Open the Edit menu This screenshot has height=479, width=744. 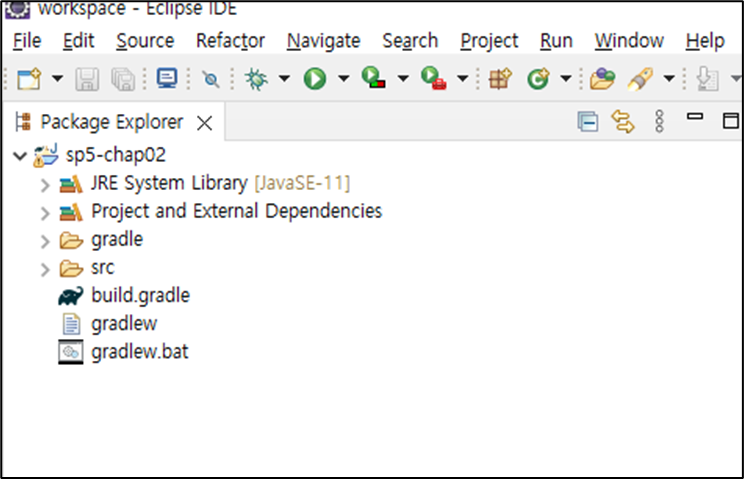78,41
